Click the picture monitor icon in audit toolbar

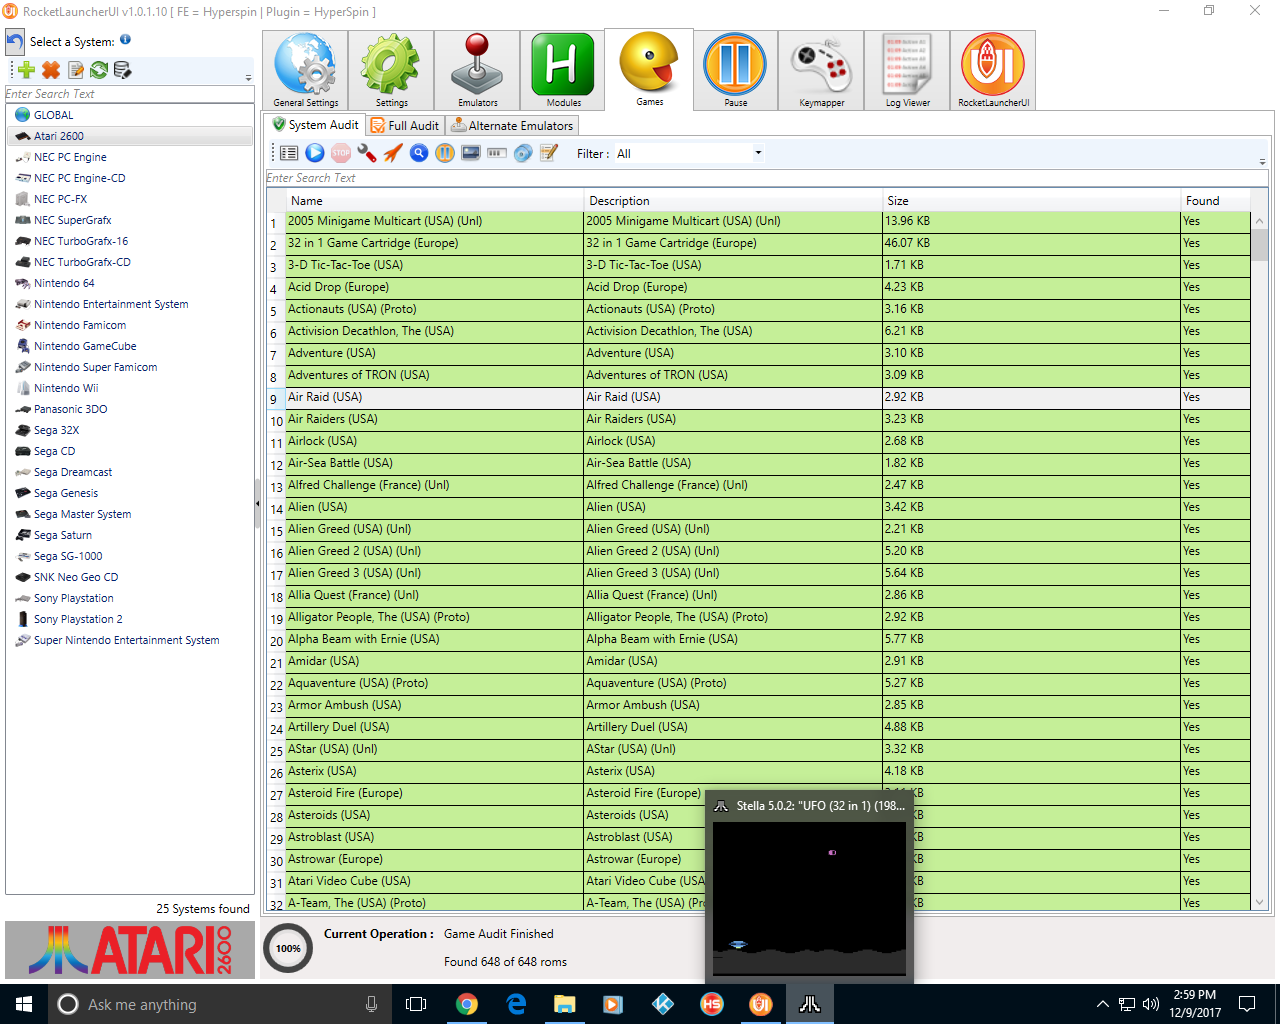coord(471,153)
